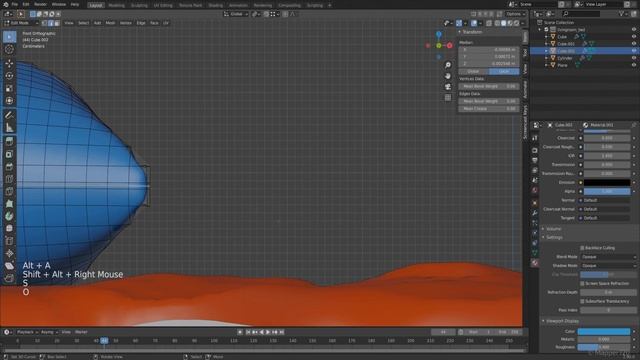
Task: Click the Alpha slider
Action: pyautogui.click(x=607, y=191)
